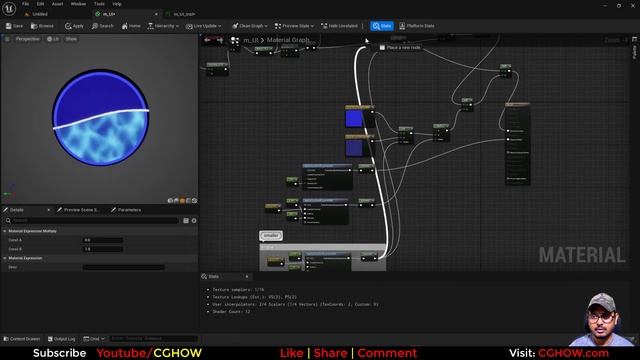640x360 pixels.
Task: Select the 'smaller' comment label
Action: click(271, 236)
